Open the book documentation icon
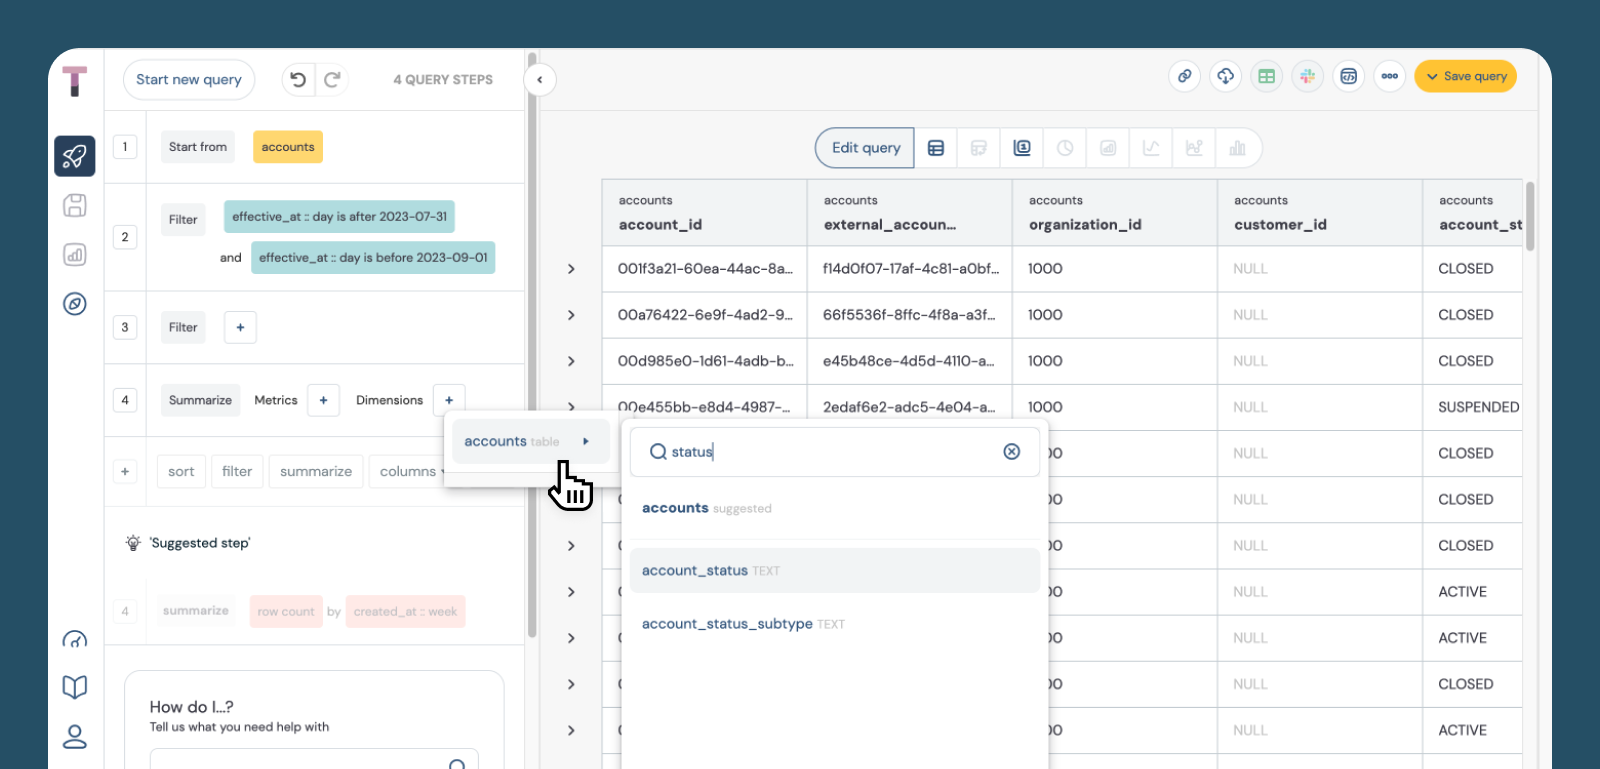The image size is (1600, 769). click(x=75, y=687)
